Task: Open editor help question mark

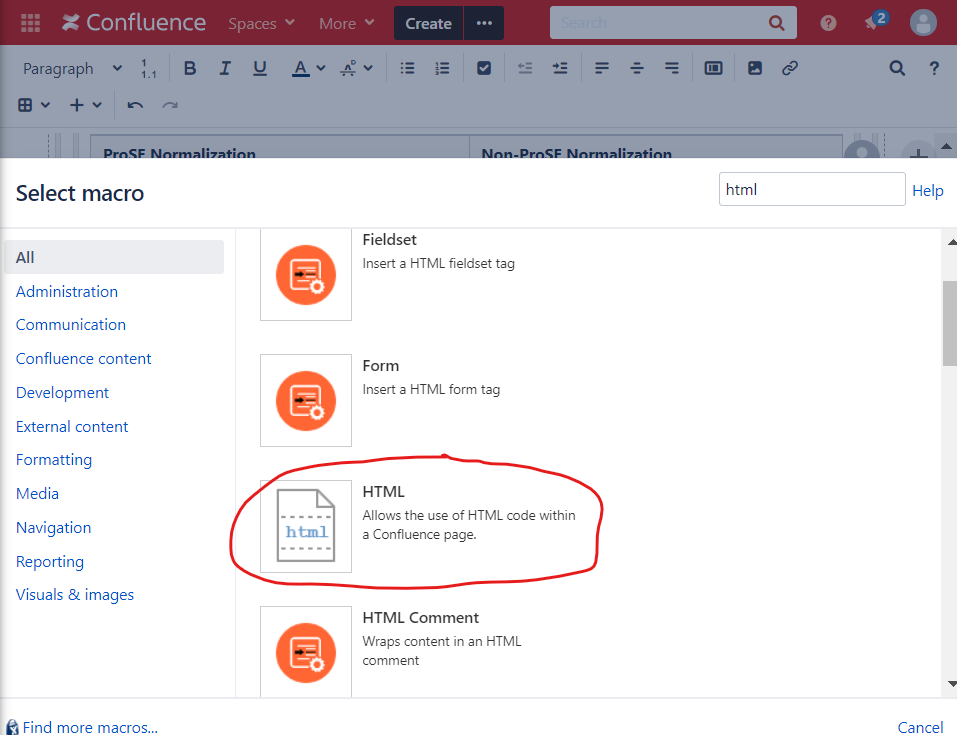Action: (934, 68)
